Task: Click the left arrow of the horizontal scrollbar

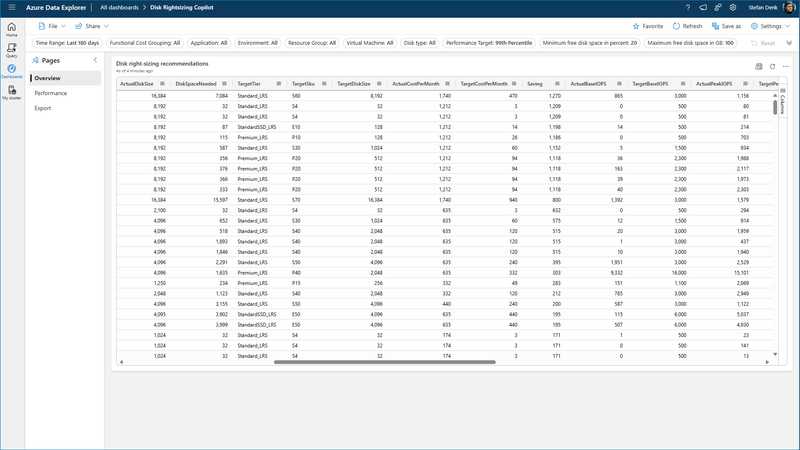Action: tap(121, 362)
